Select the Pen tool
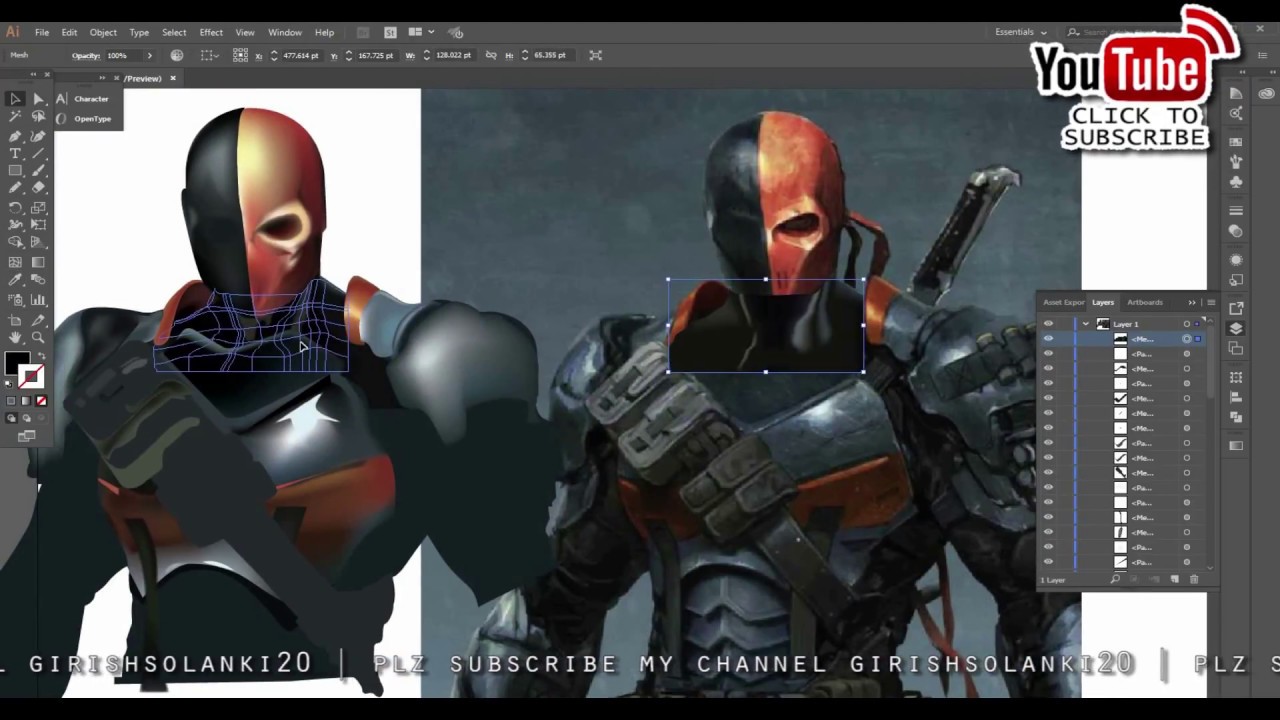This screenshot has height=720, width=1280. coord(15,136)
